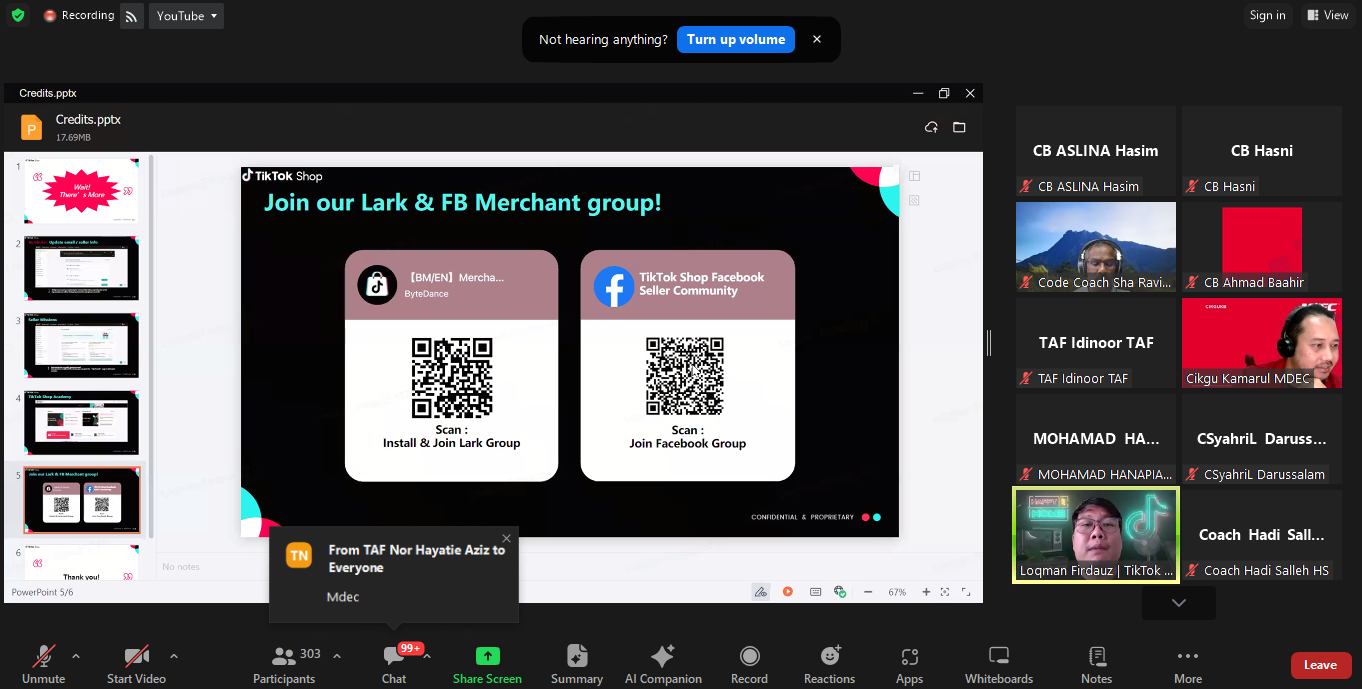The width and height of the screenshot is (1362, 689).
Task: Select CB Ahmad Baahir video tile
Action: [x=1262, y=247]
